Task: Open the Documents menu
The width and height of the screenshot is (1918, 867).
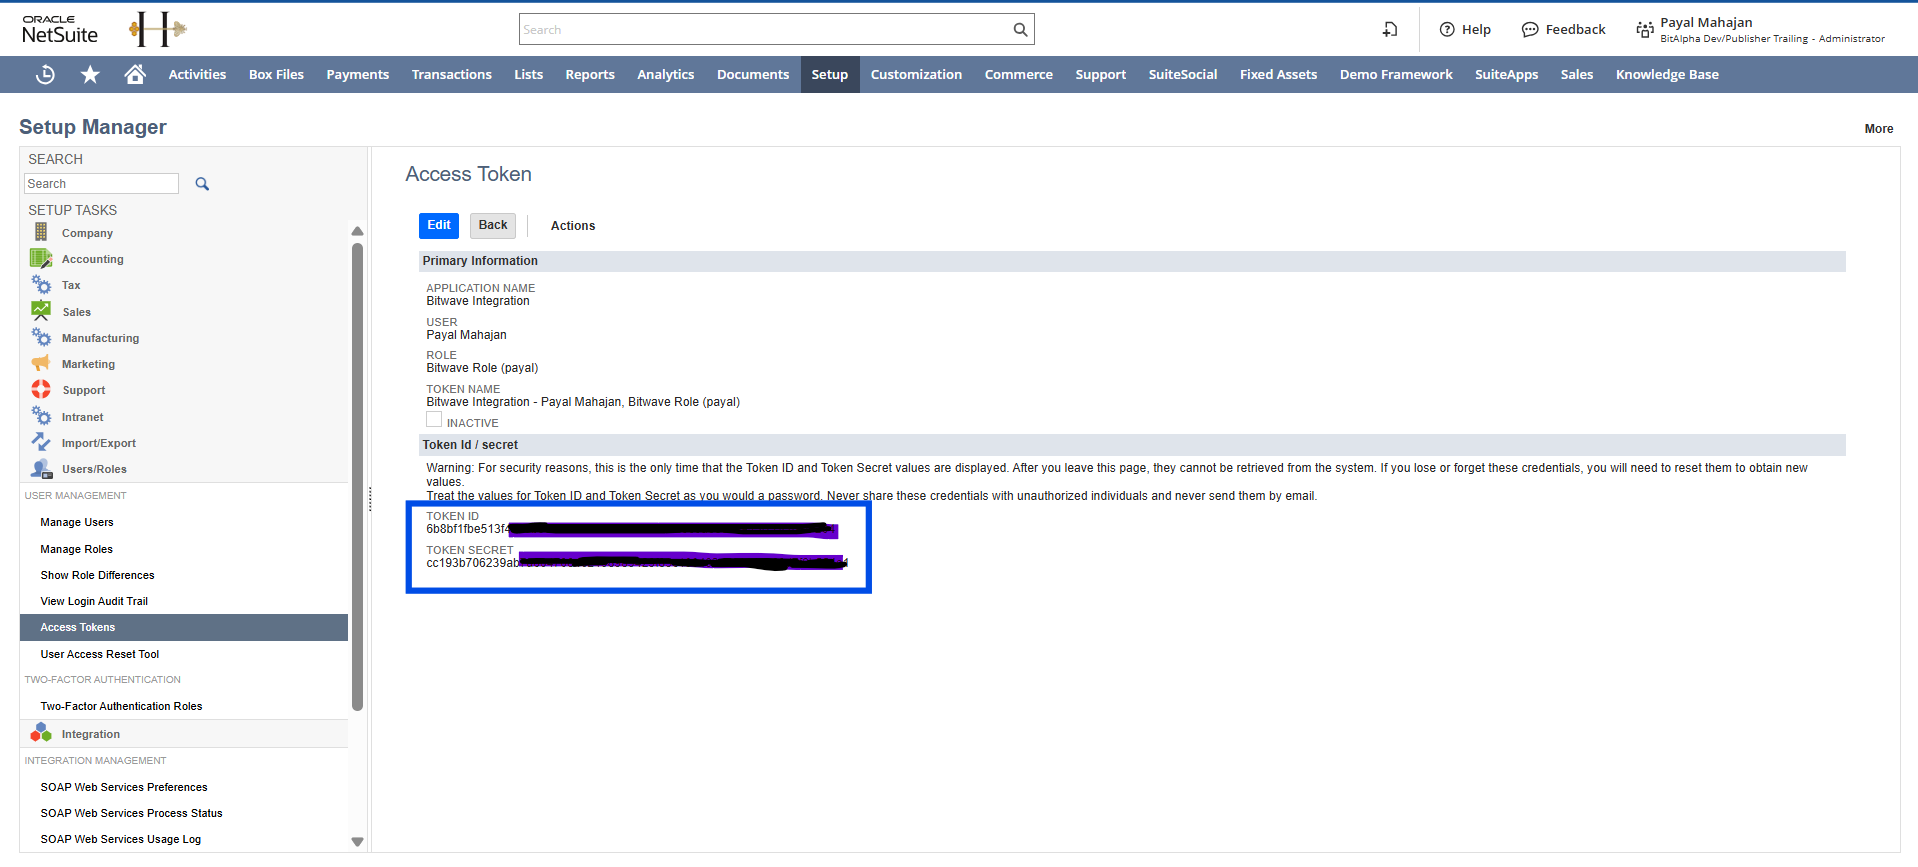Action: [x=753, y=74]
